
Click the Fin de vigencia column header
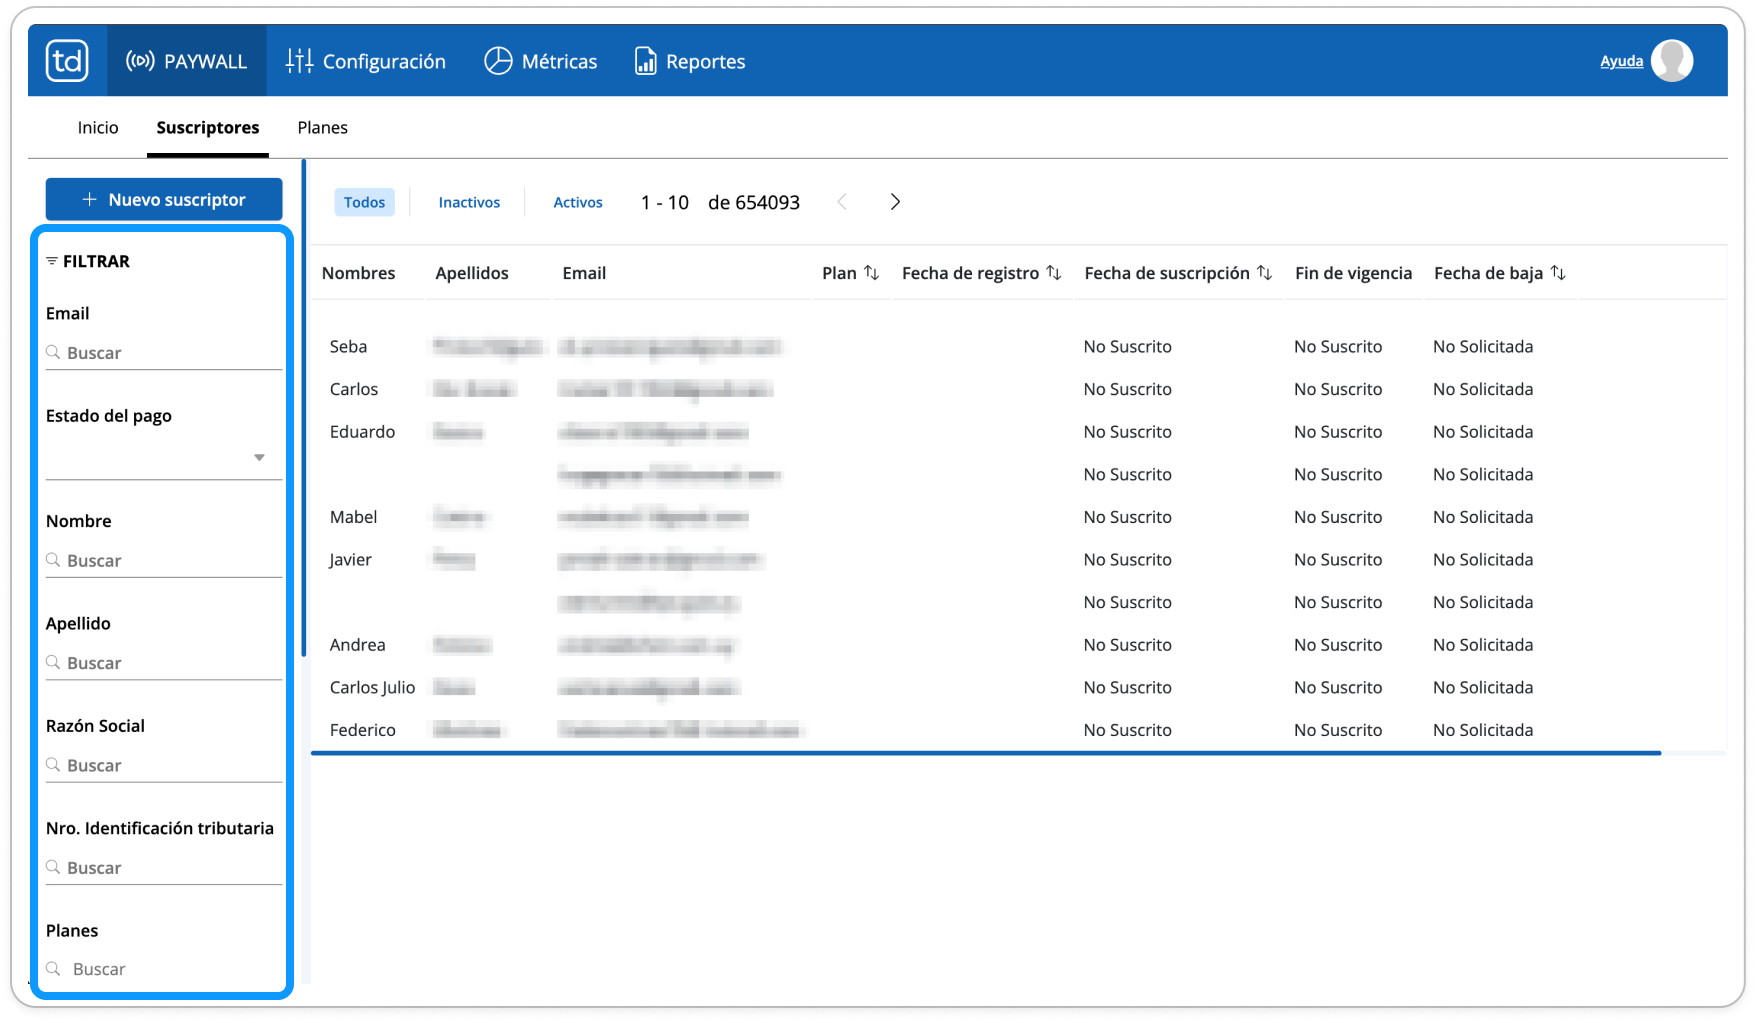1353,273
